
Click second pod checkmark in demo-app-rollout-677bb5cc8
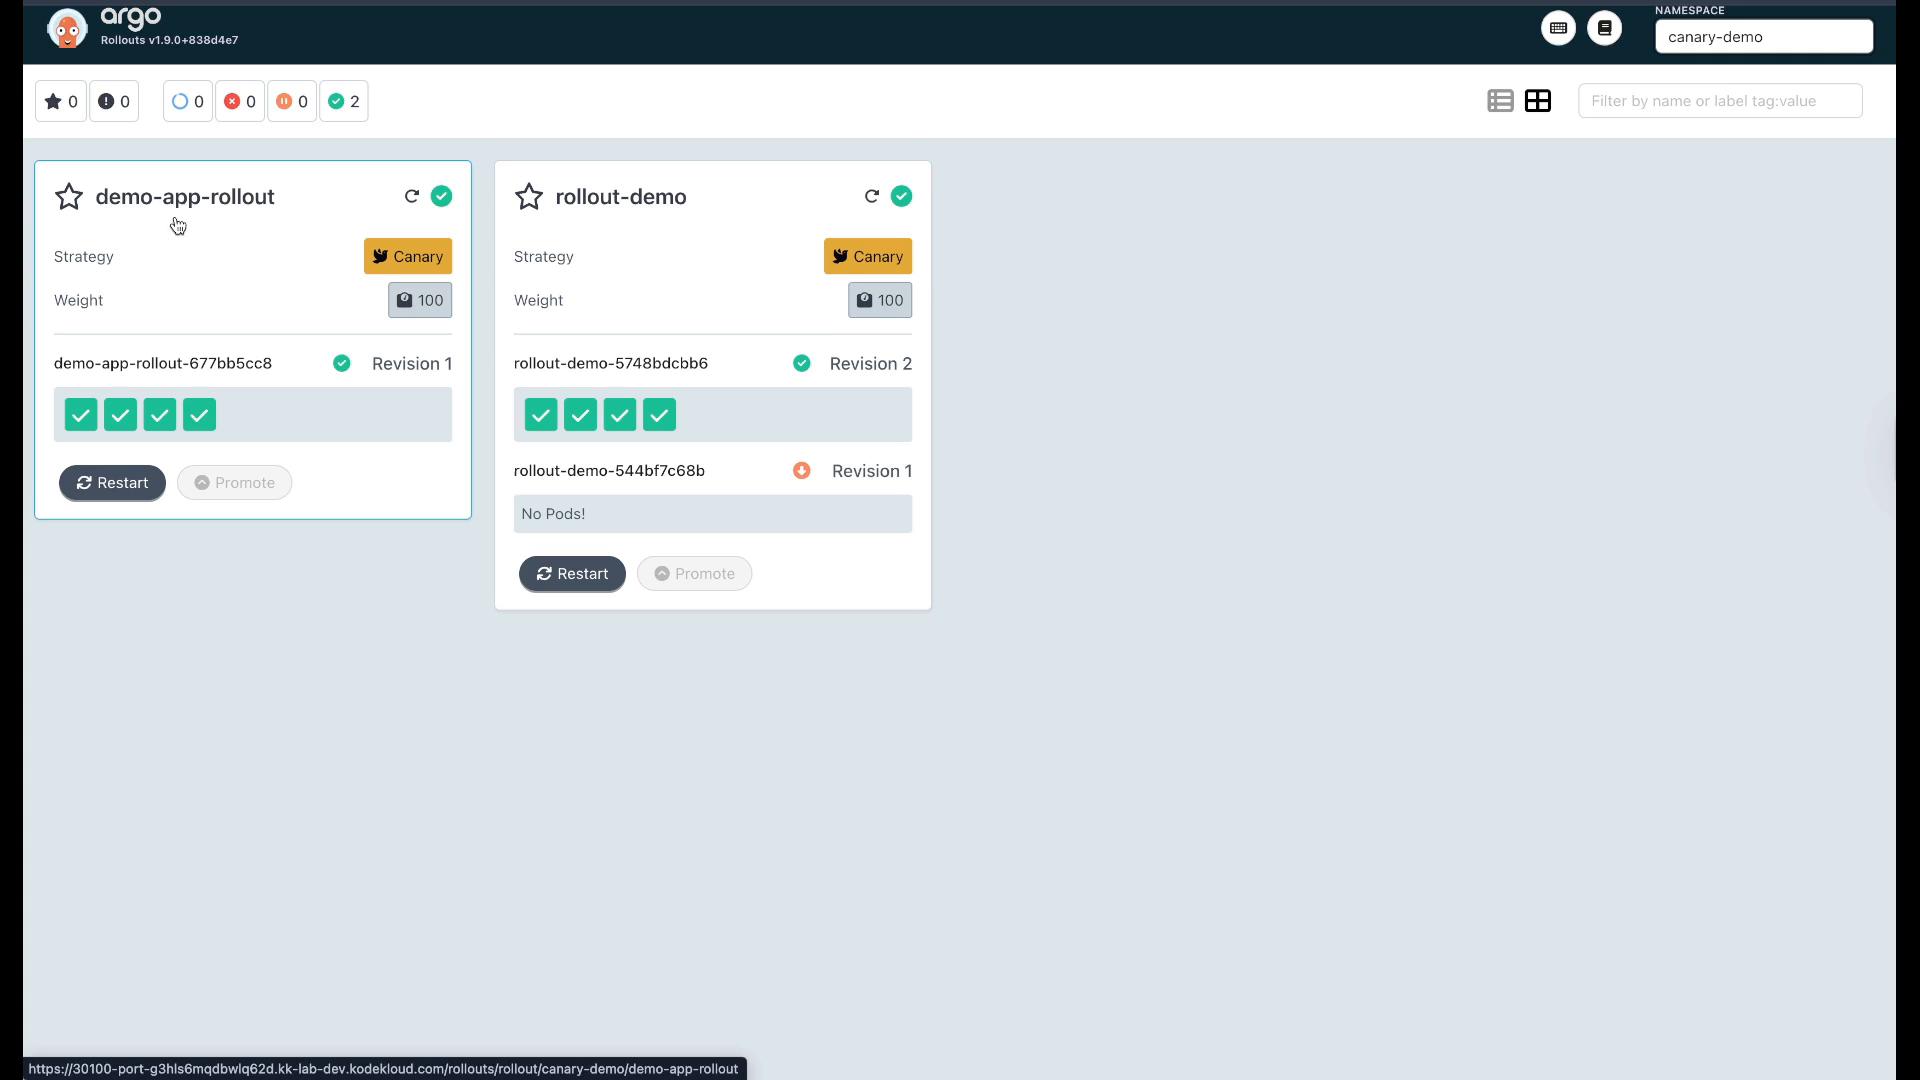click(x=120, y=415)
